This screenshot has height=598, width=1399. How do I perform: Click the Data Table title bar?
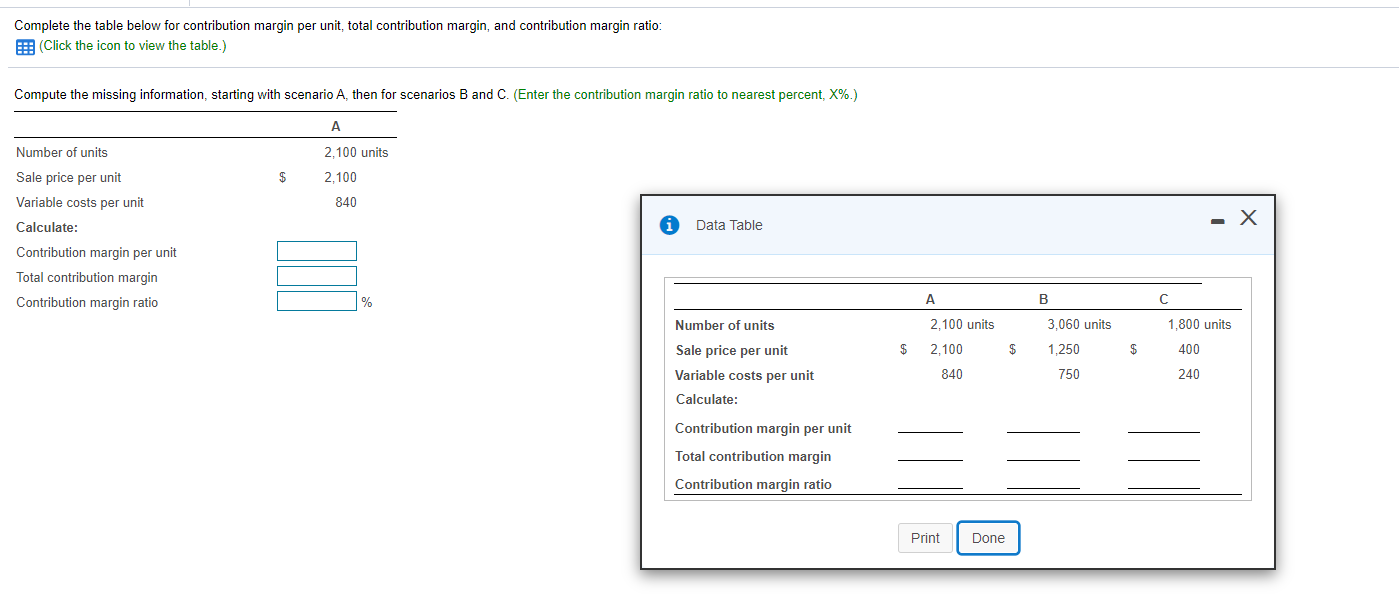(x=728, y=224)
